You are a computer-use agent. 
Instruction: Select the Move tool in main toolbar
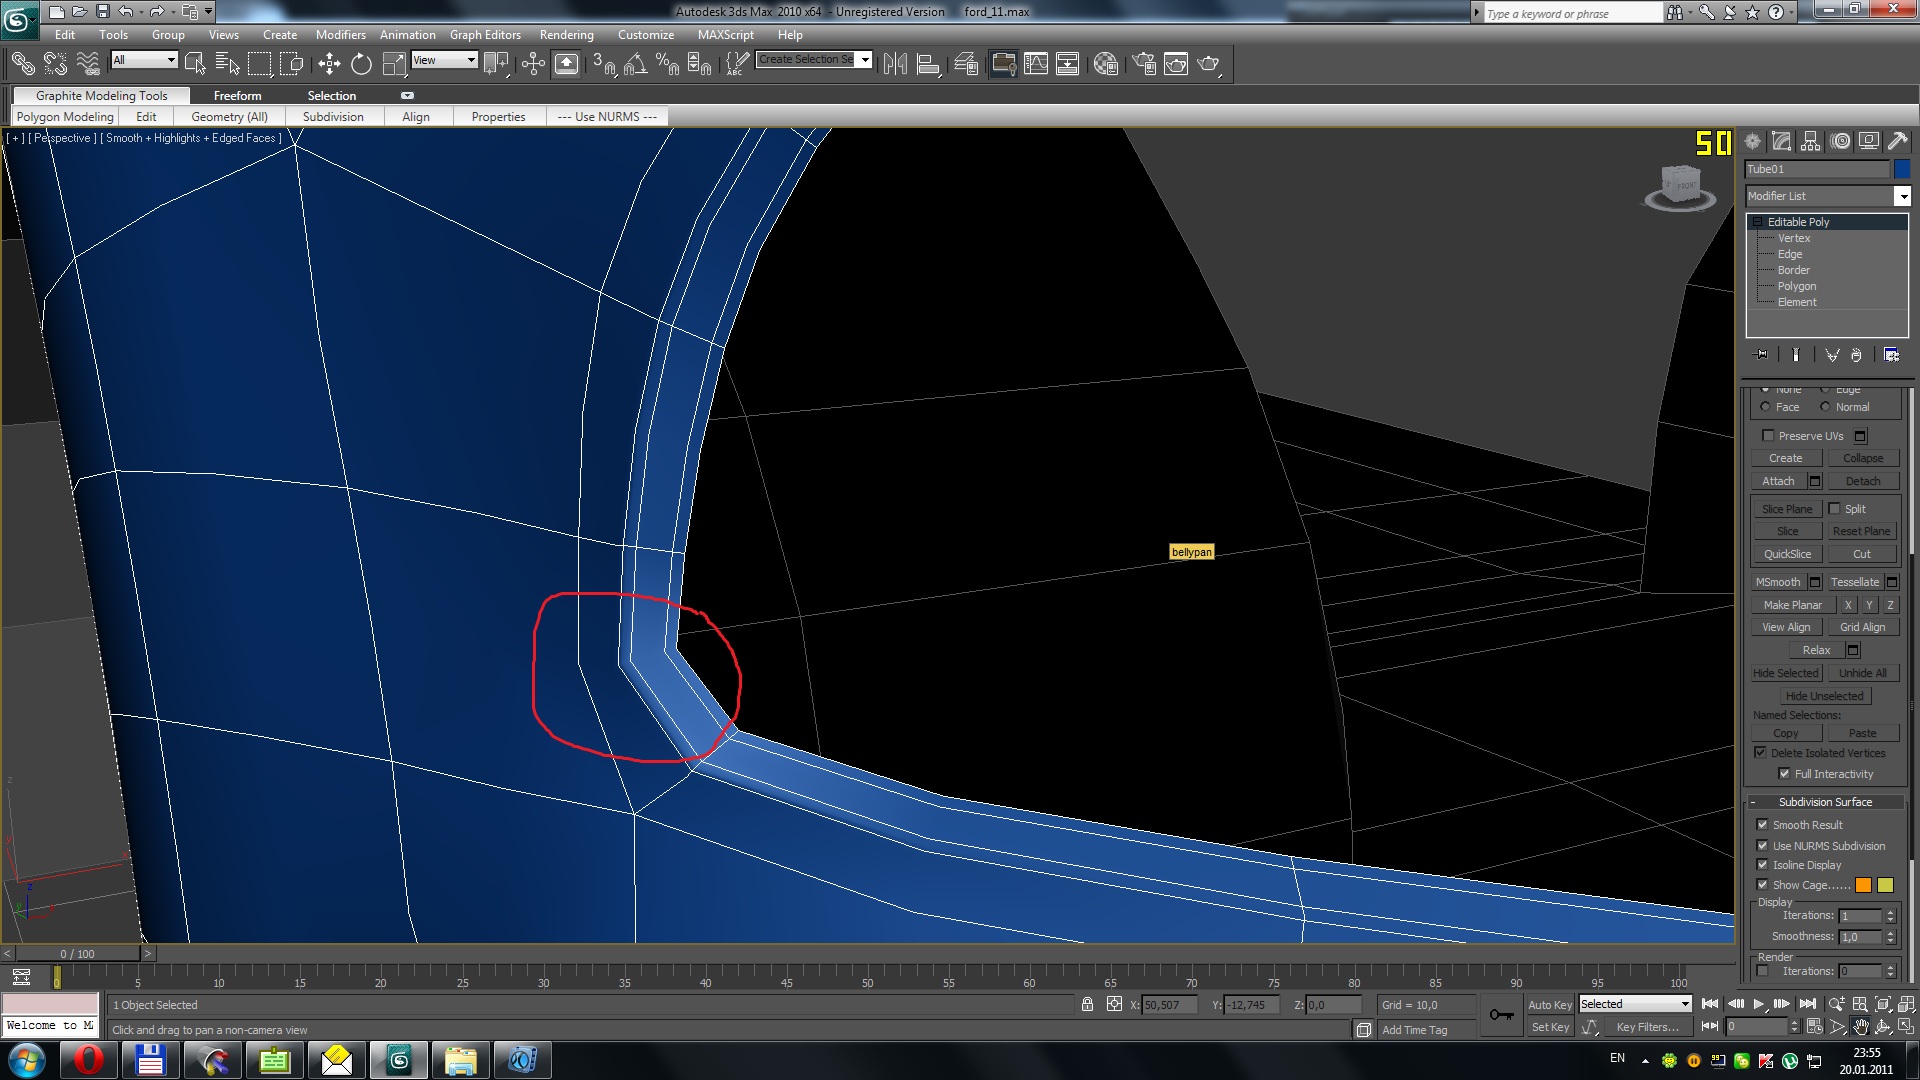tap(329, 64)
